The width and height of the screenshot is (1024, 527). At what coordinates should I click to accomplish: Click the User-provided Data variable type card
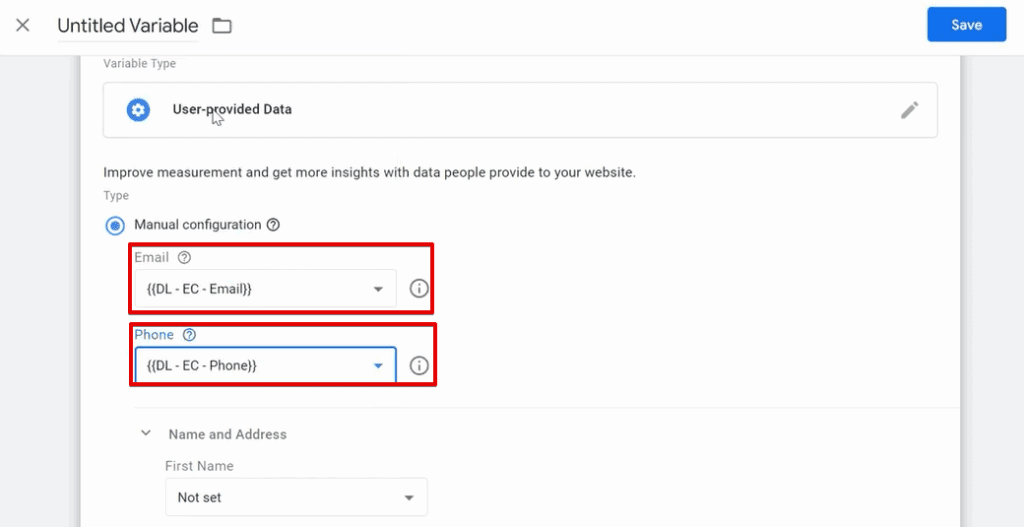click(x=520, y=110)
